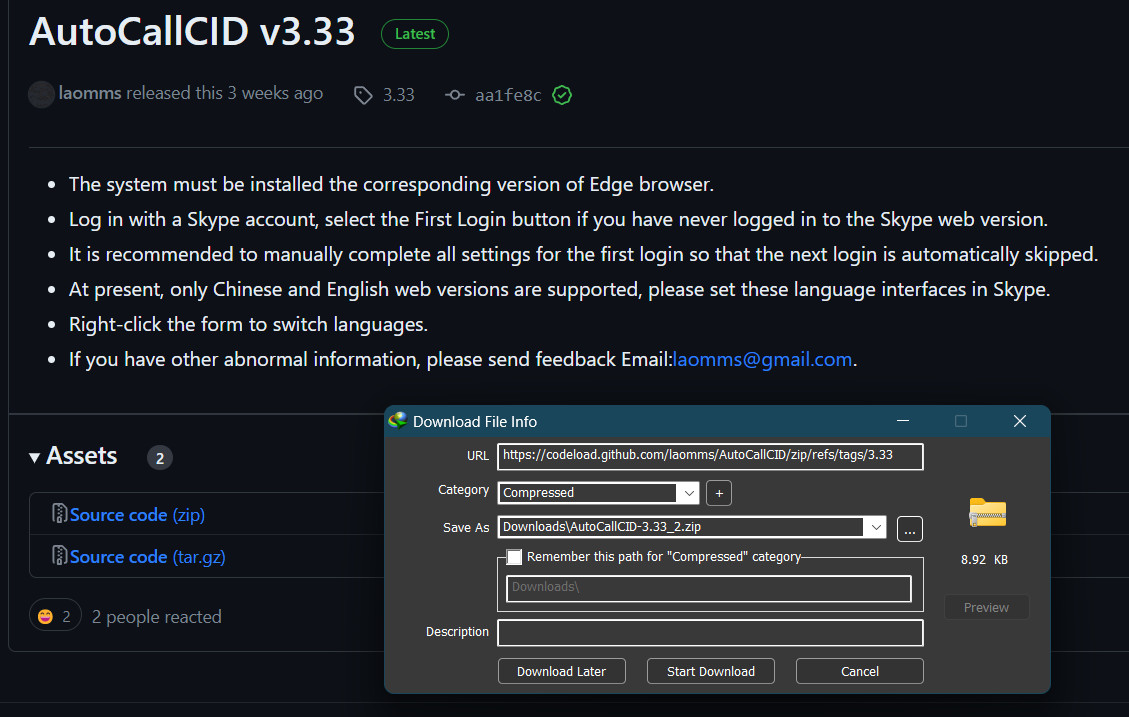1129x717 pixels.
Task: Click the AutoCallCID v3.33 release title
Action: coord(192,32)
